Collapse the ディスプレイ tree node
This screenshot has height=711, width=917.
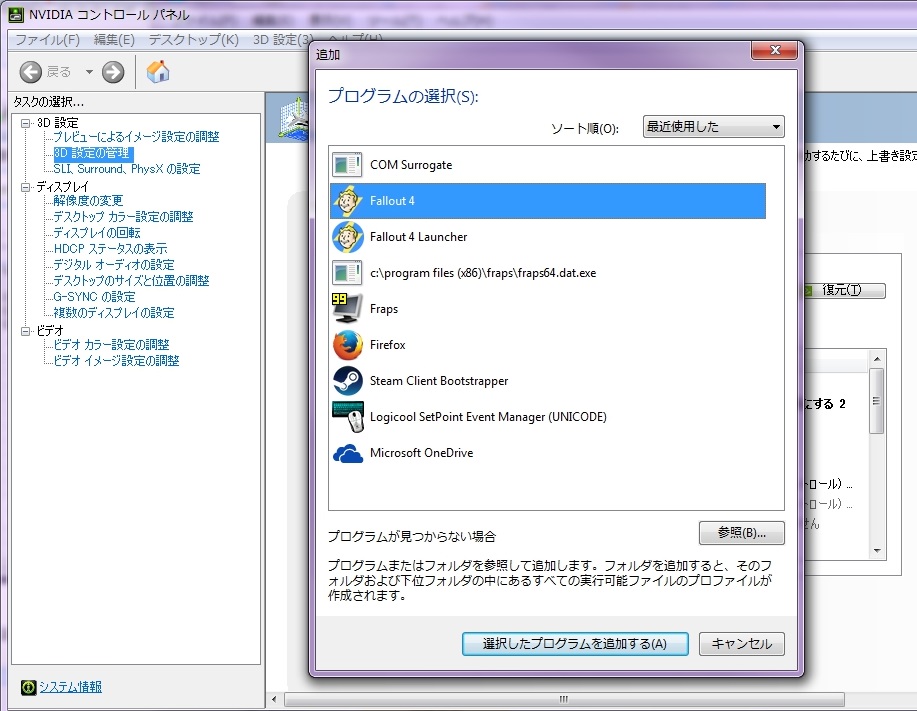click(x=26, y=188)
